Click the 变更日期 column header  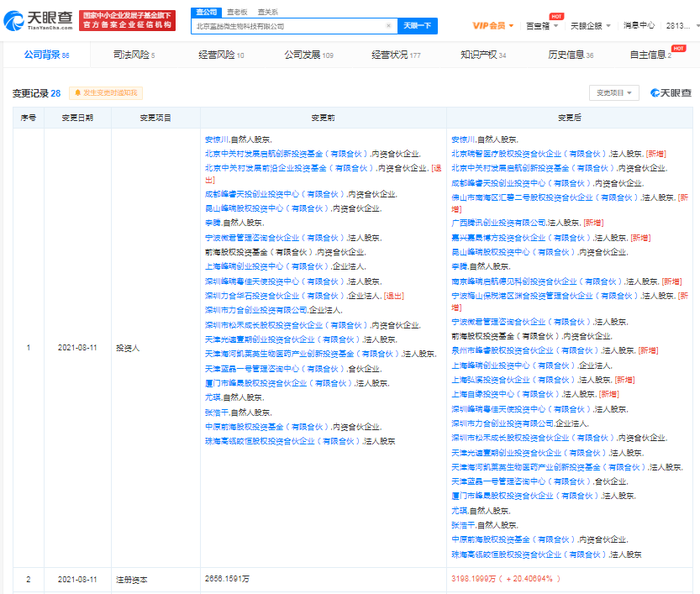pos(77,118)
